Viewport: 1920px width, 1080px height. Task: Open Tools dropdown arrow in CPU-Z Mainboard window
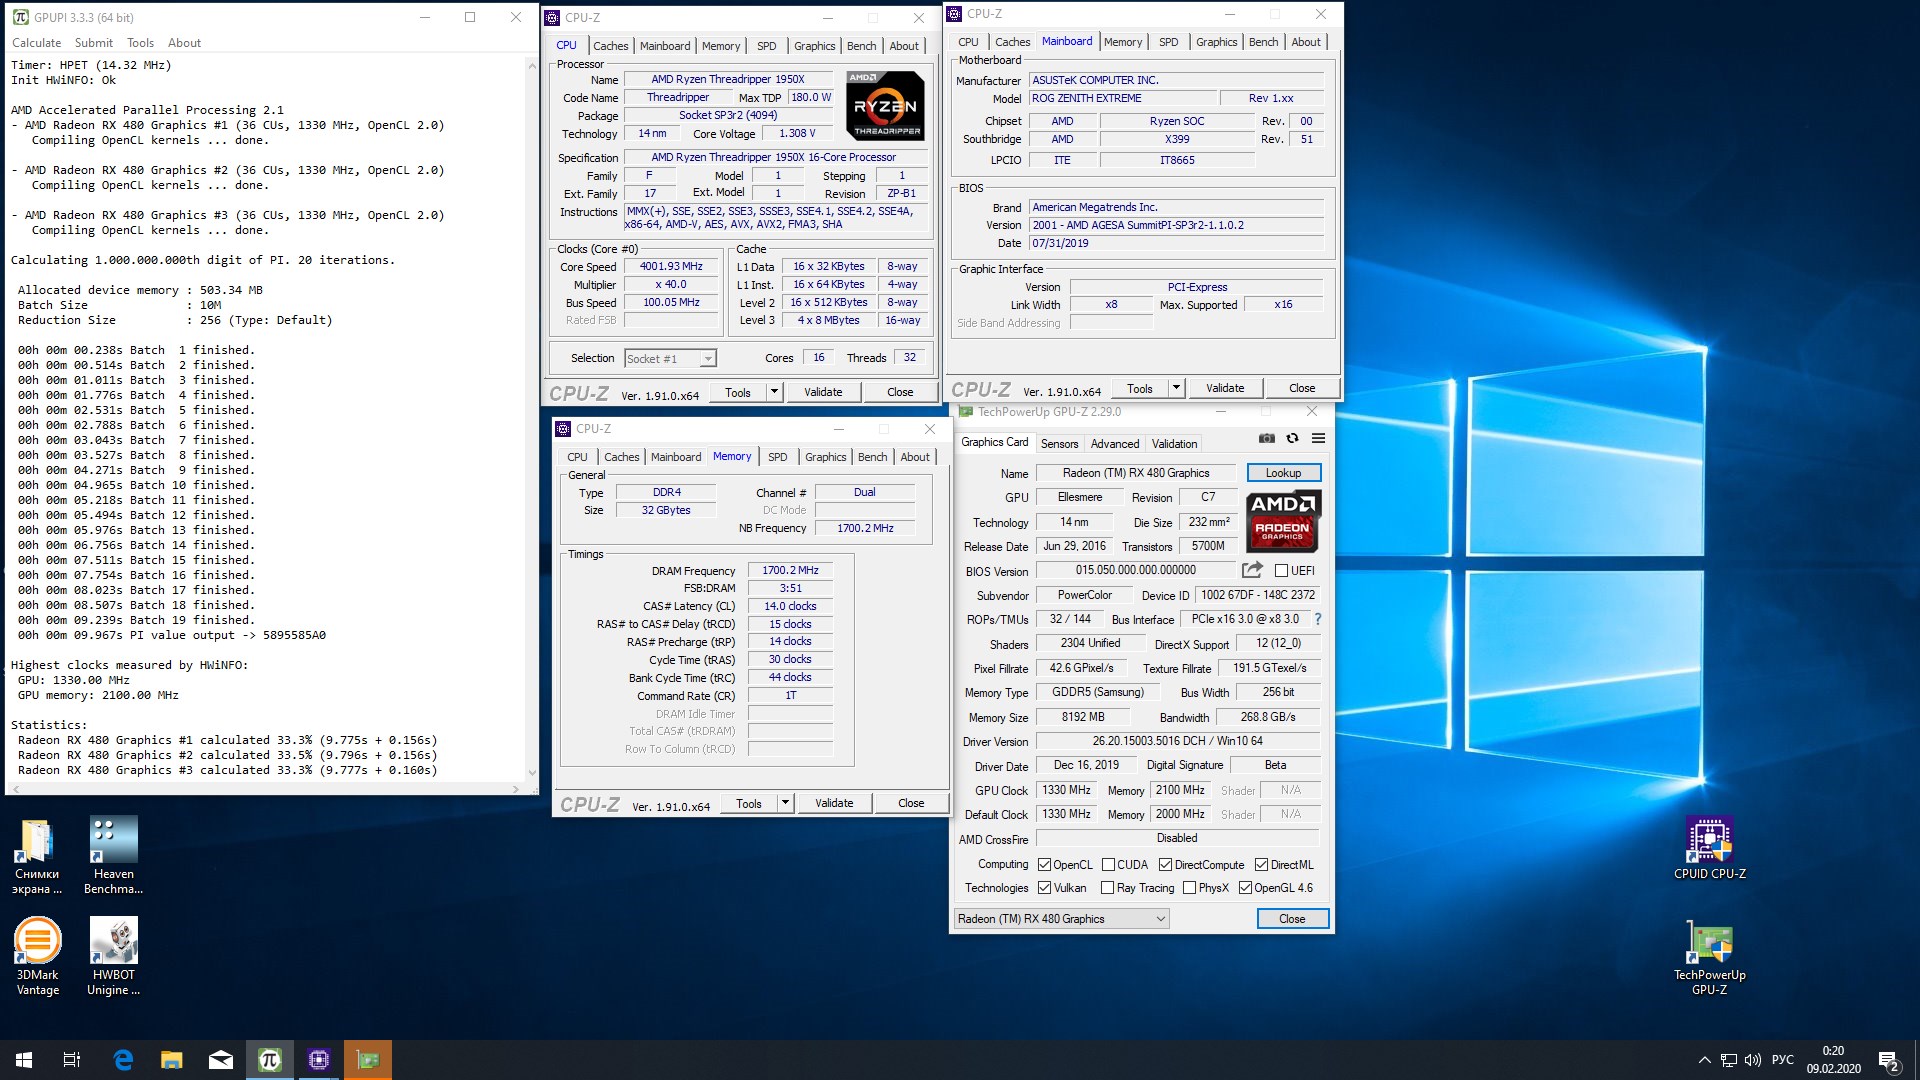(x=1176, y=388)
